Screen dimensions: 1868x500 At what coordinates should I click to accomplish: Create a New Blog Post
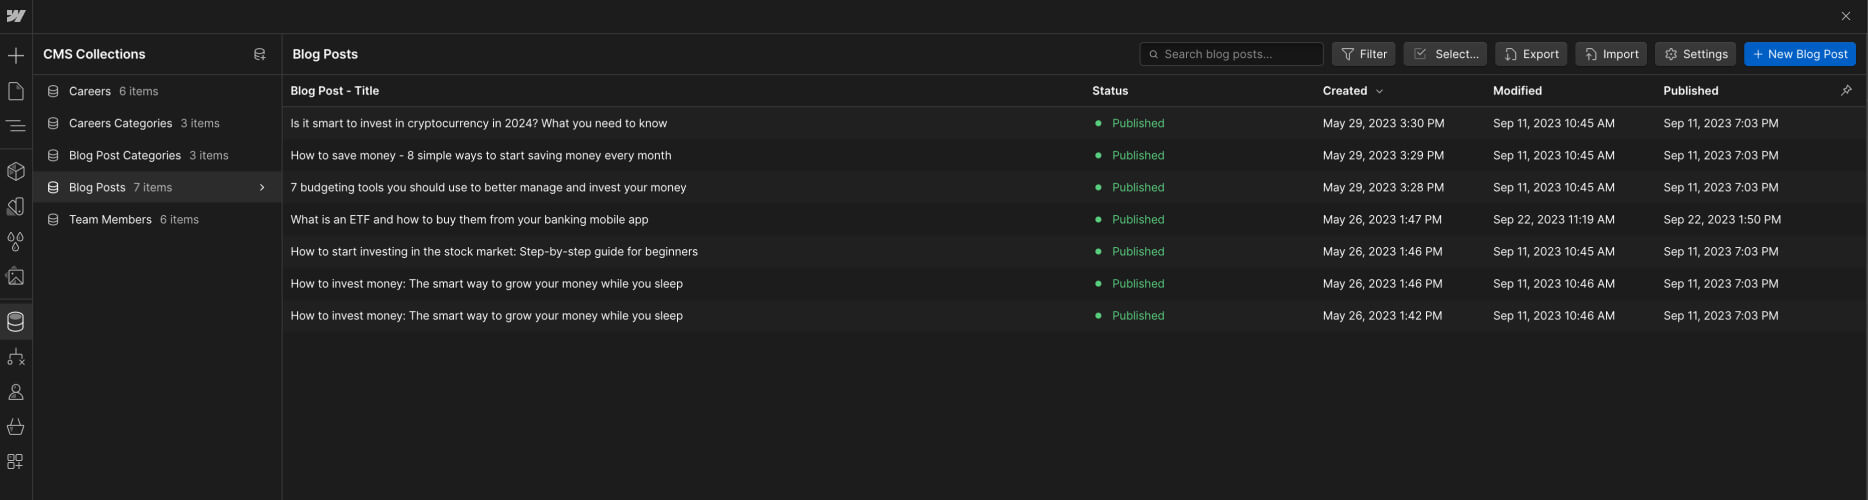1800,54
